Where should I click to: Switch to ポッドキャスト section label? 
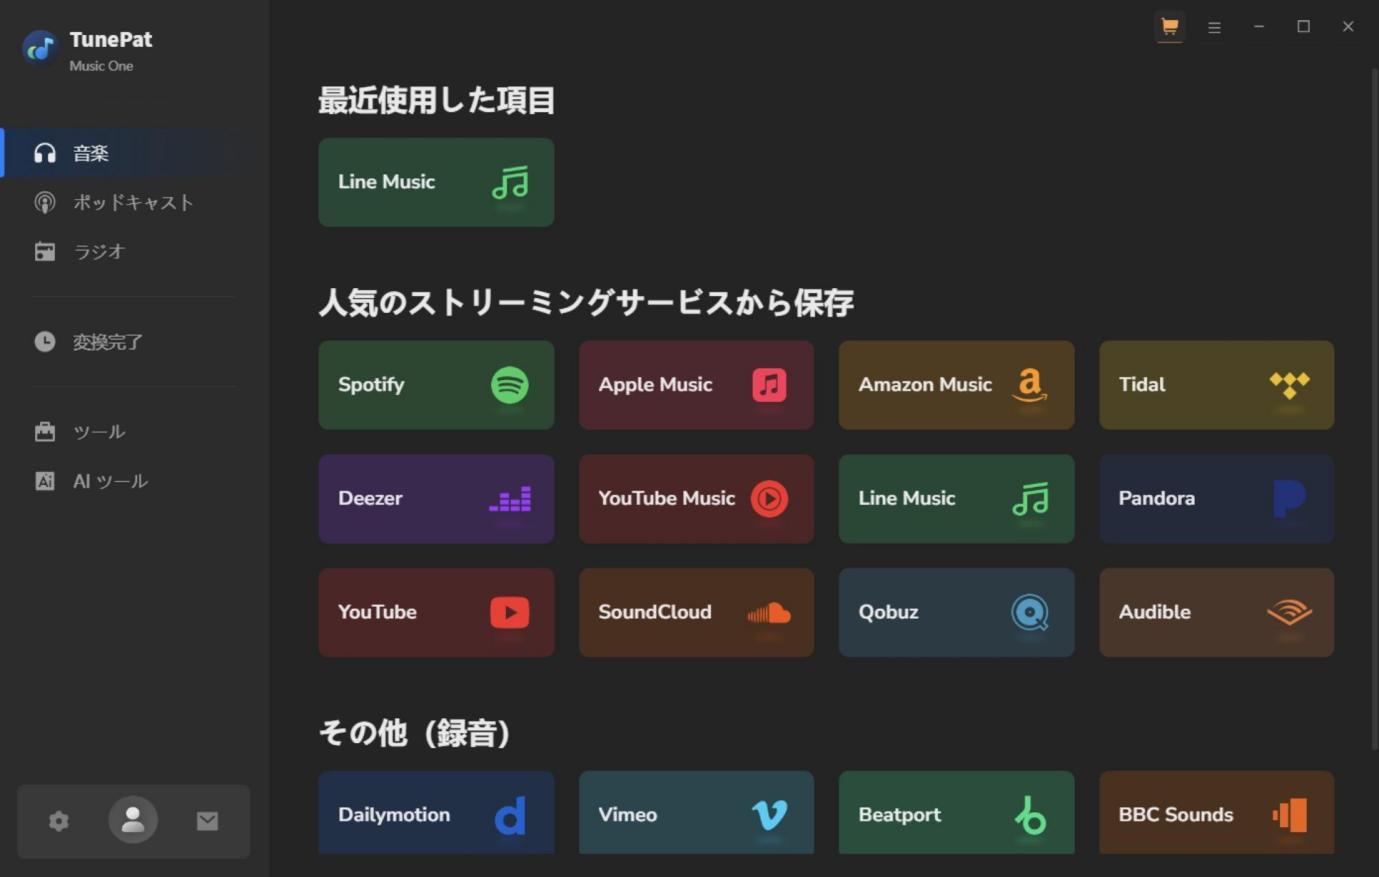133,202
